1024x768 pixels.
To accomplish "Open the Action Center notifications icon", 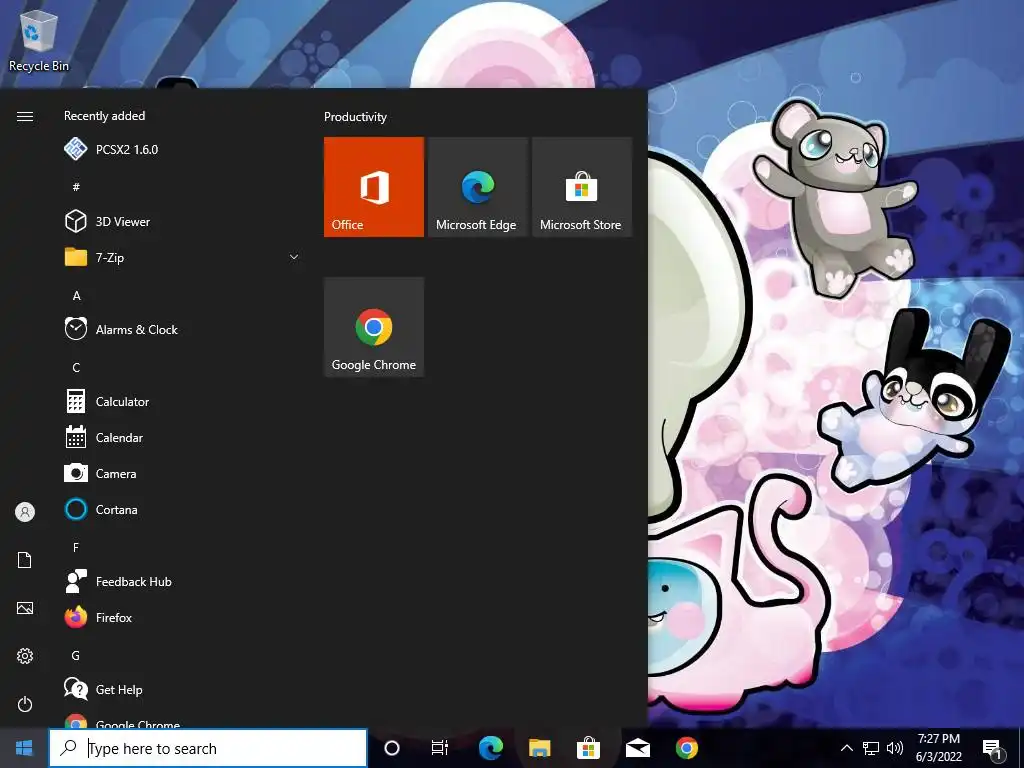I will coord(993,749).
